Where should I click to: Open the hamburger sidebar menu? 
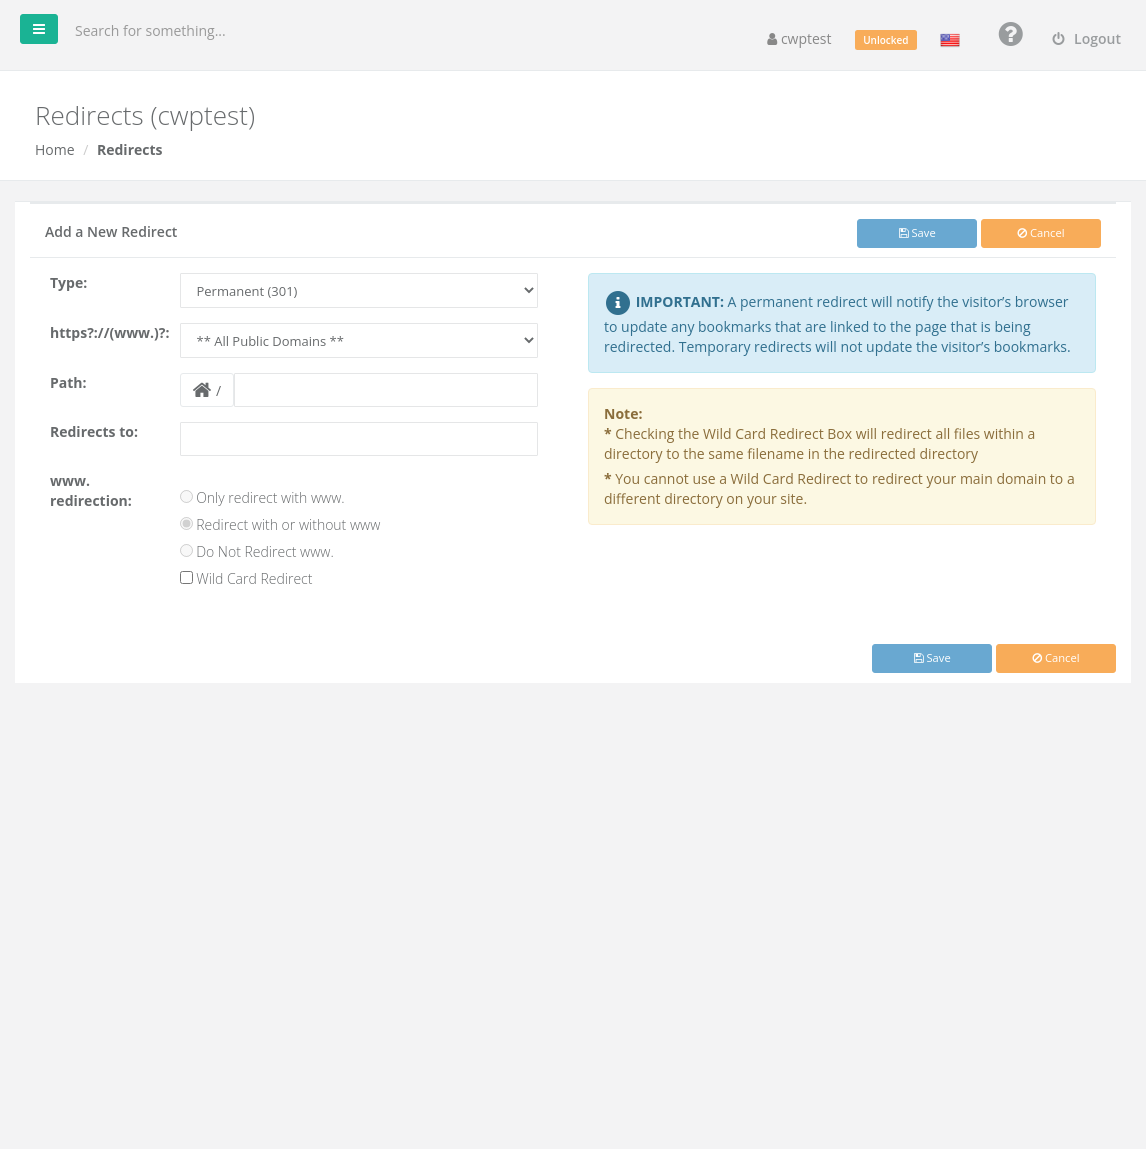39,29
